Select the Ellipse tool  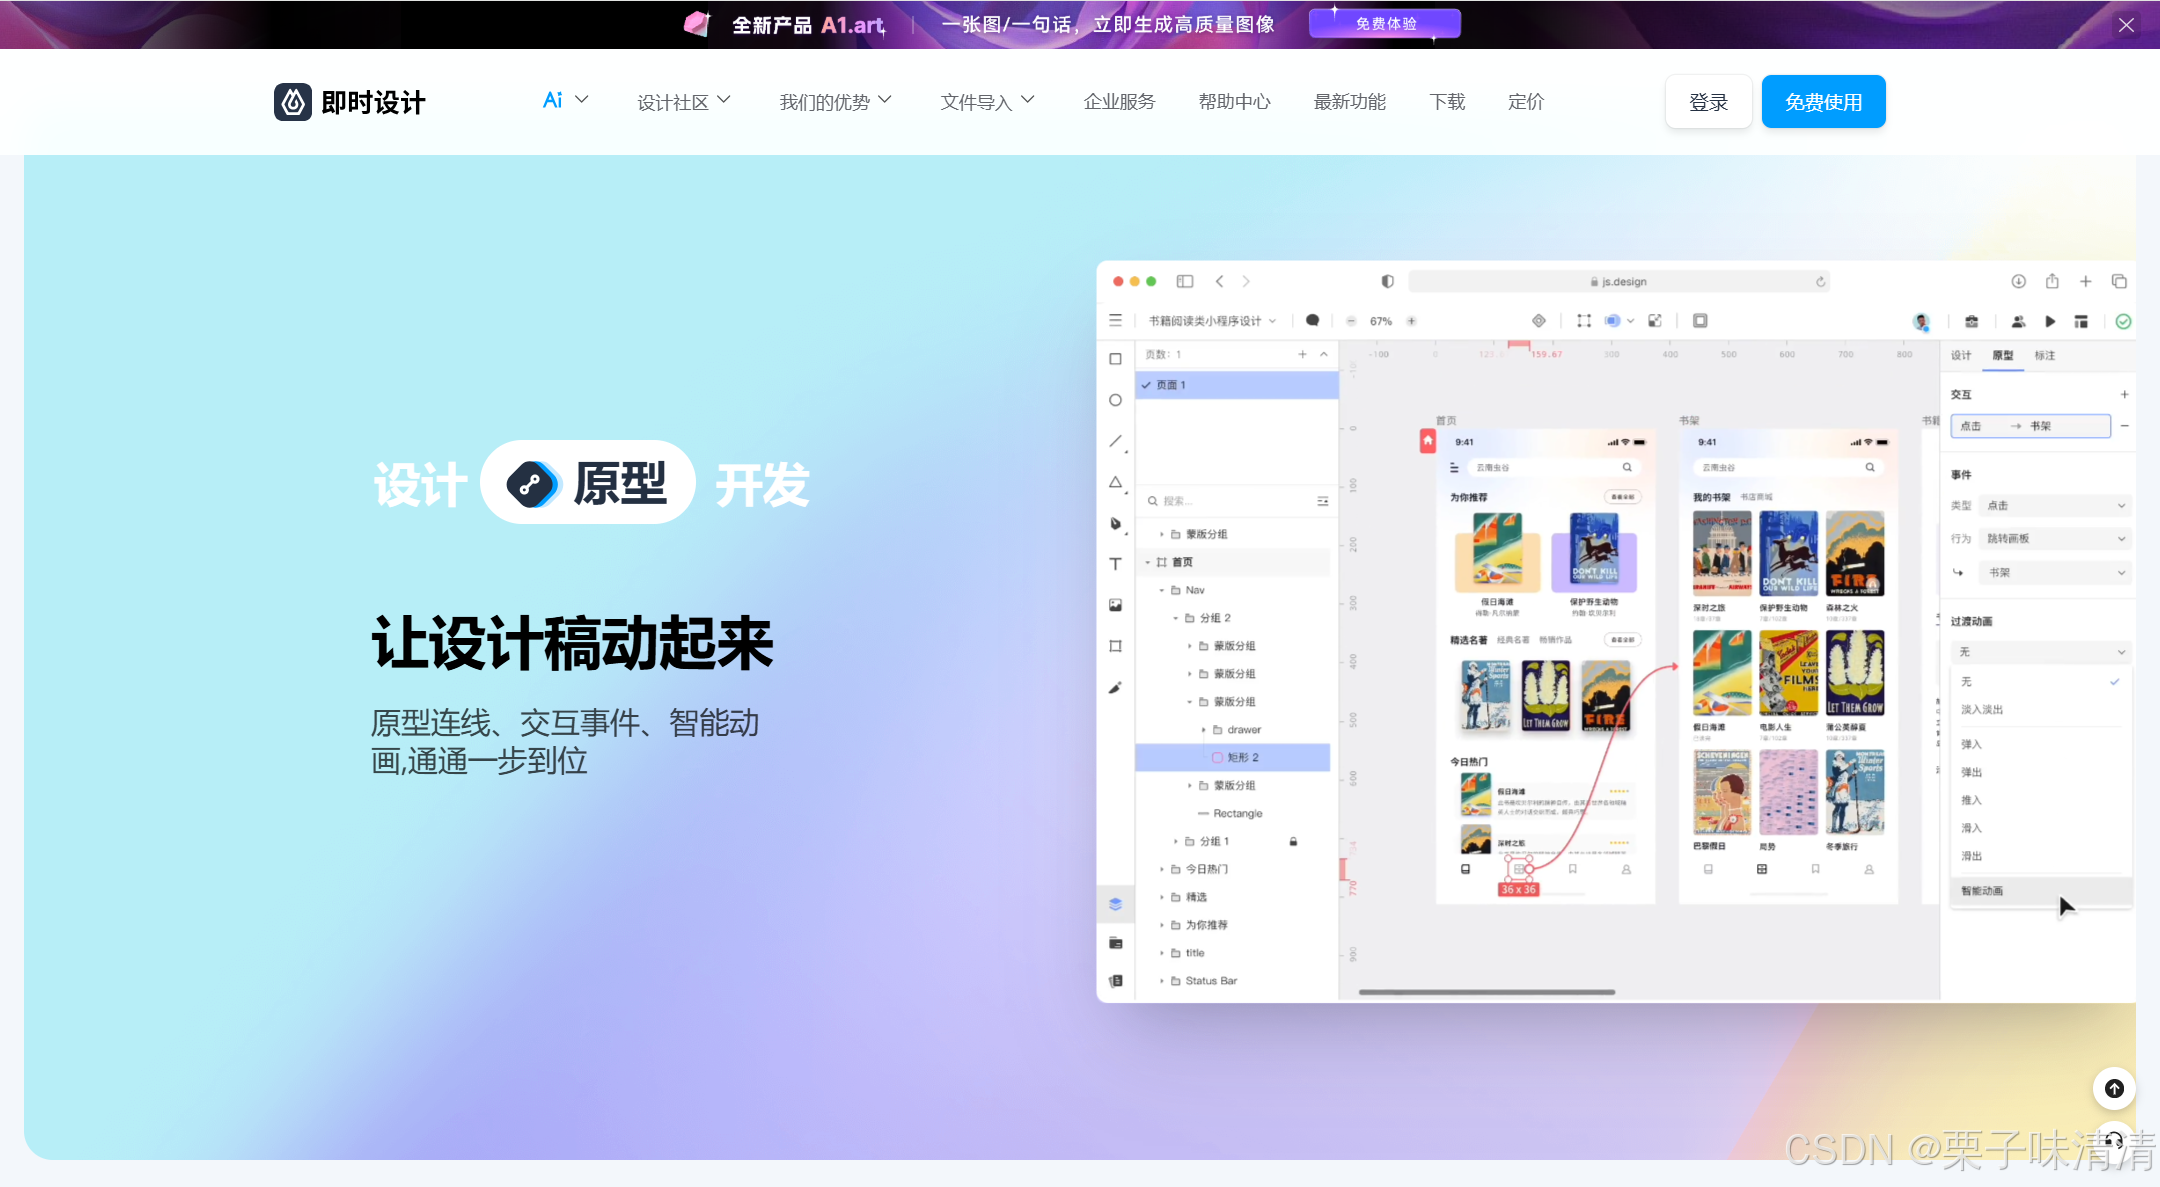coord(1116,400)
